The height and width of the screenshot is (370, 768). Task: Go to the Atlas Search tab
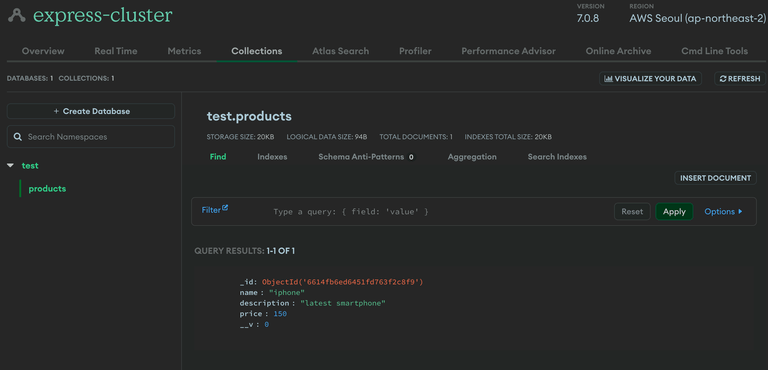[340, 51]
